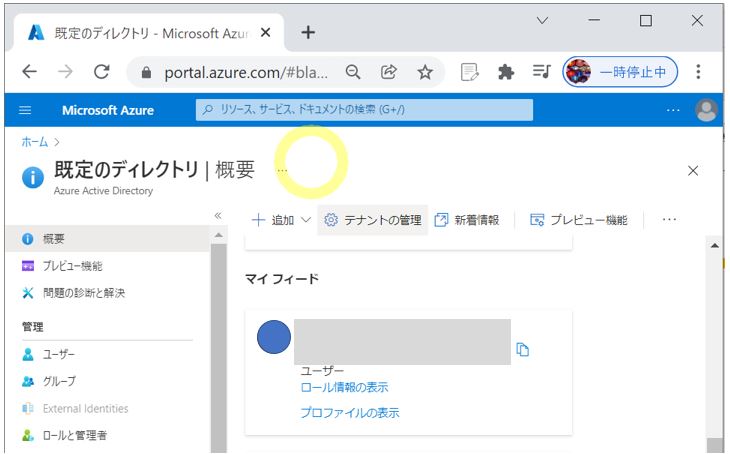This screenshot has height=454, width=730.
Task: Collapse the sidebar with double chevron
Action: click(x=218, y=216)
